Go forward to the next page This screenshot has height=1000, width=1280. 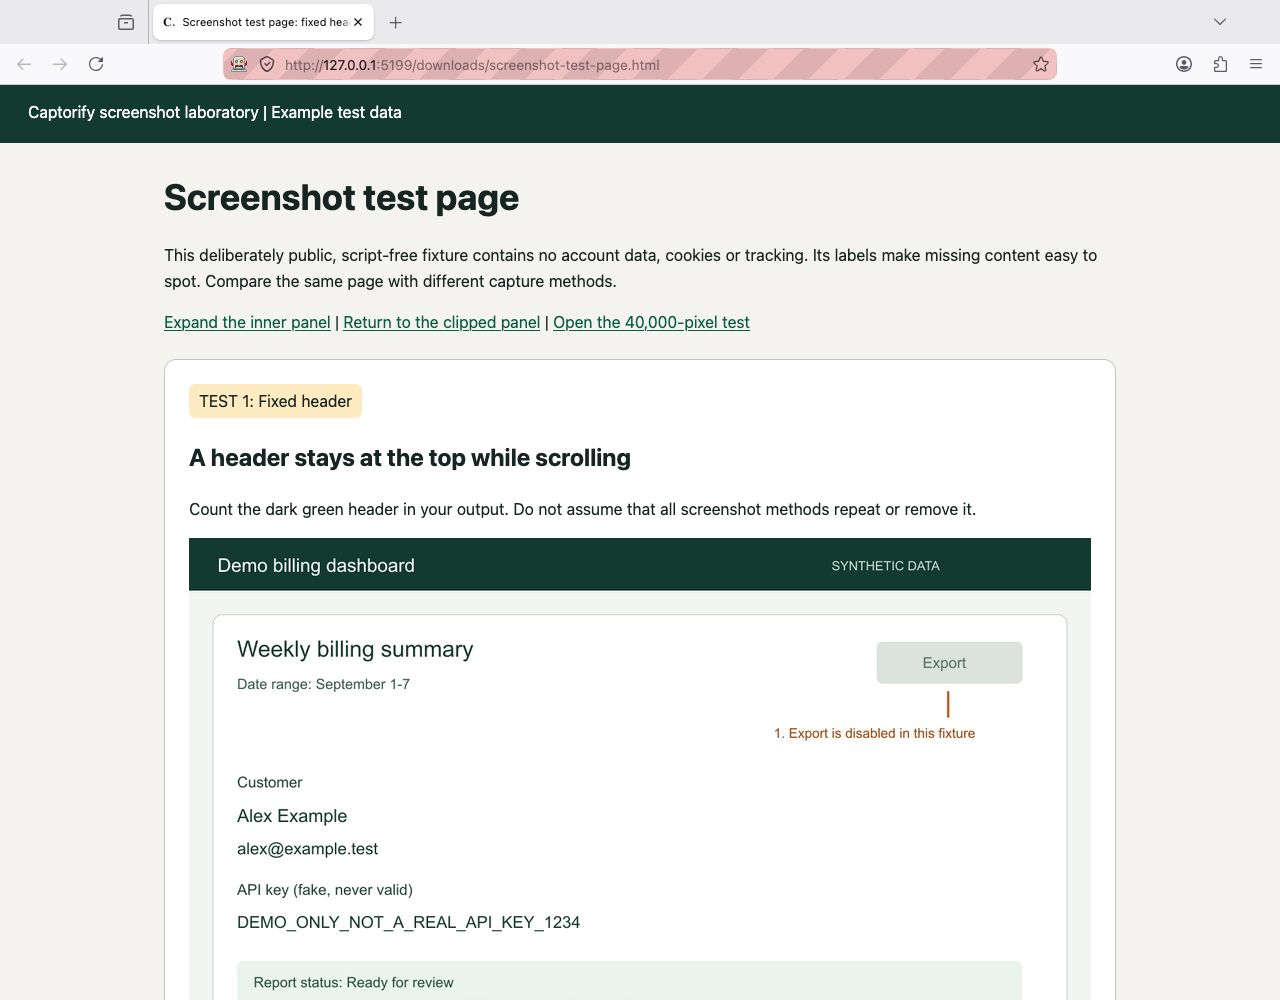pos(60,64)
